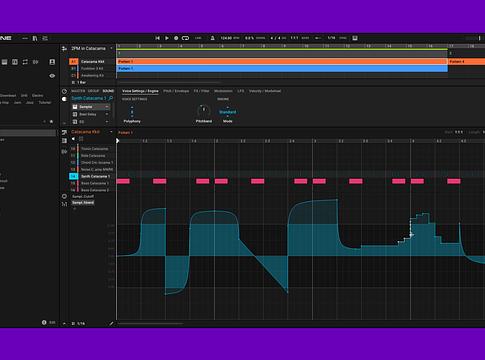Restart playback with the skip-to-start button
Screen dimensions: 485x360
[x=158, y=38]
